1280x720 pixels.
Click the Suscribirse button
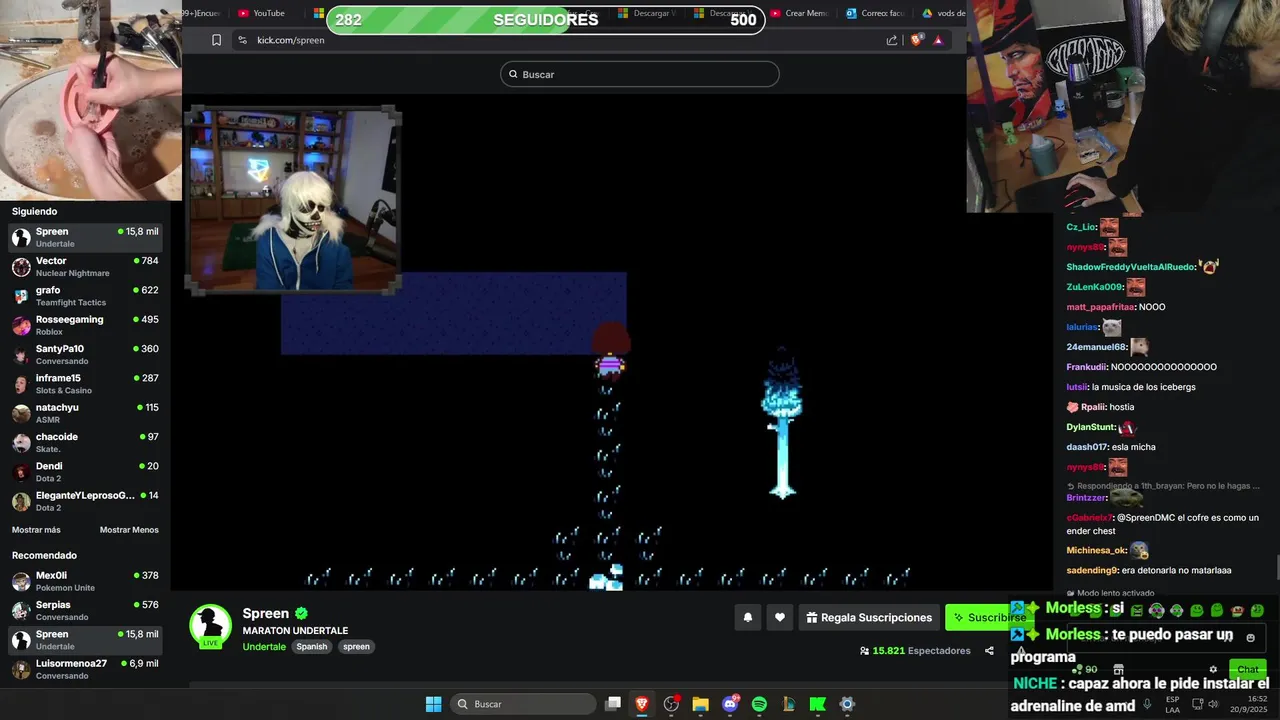click(987, 618)
